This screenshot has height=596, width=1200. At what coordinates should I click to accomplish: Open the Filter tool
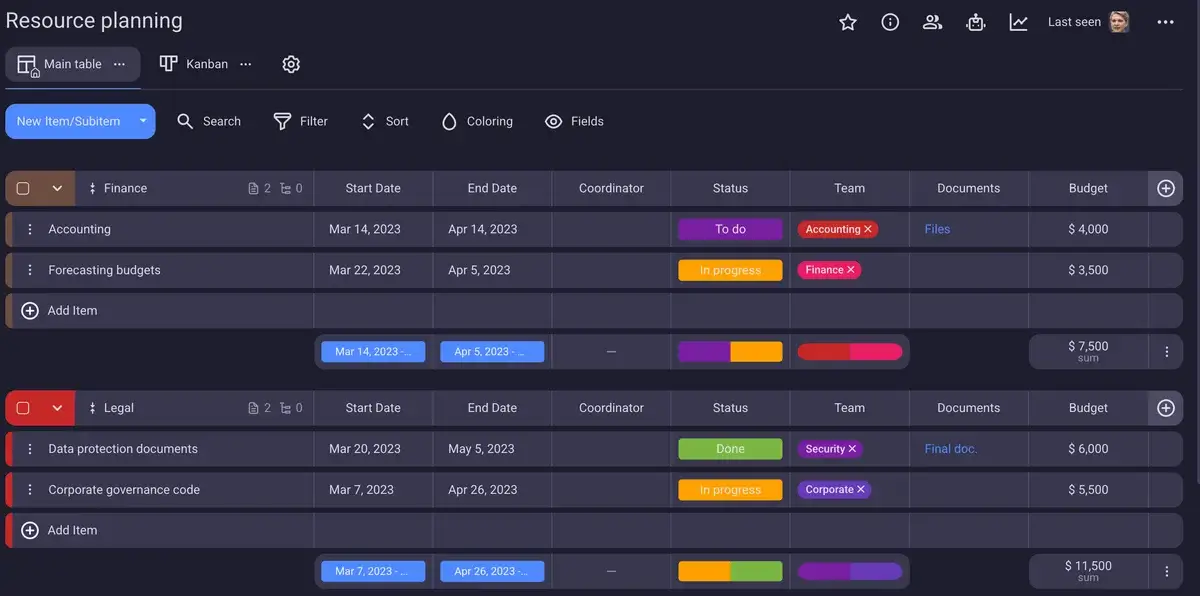click(301, 121)
